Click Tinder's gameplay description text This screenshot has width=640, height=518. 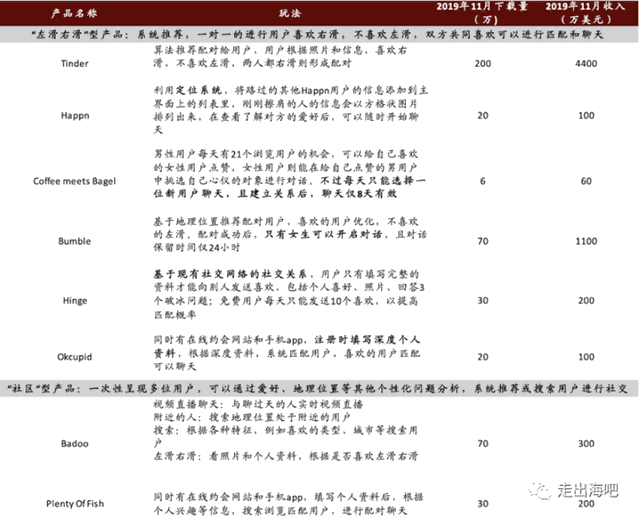click(280, 57)
